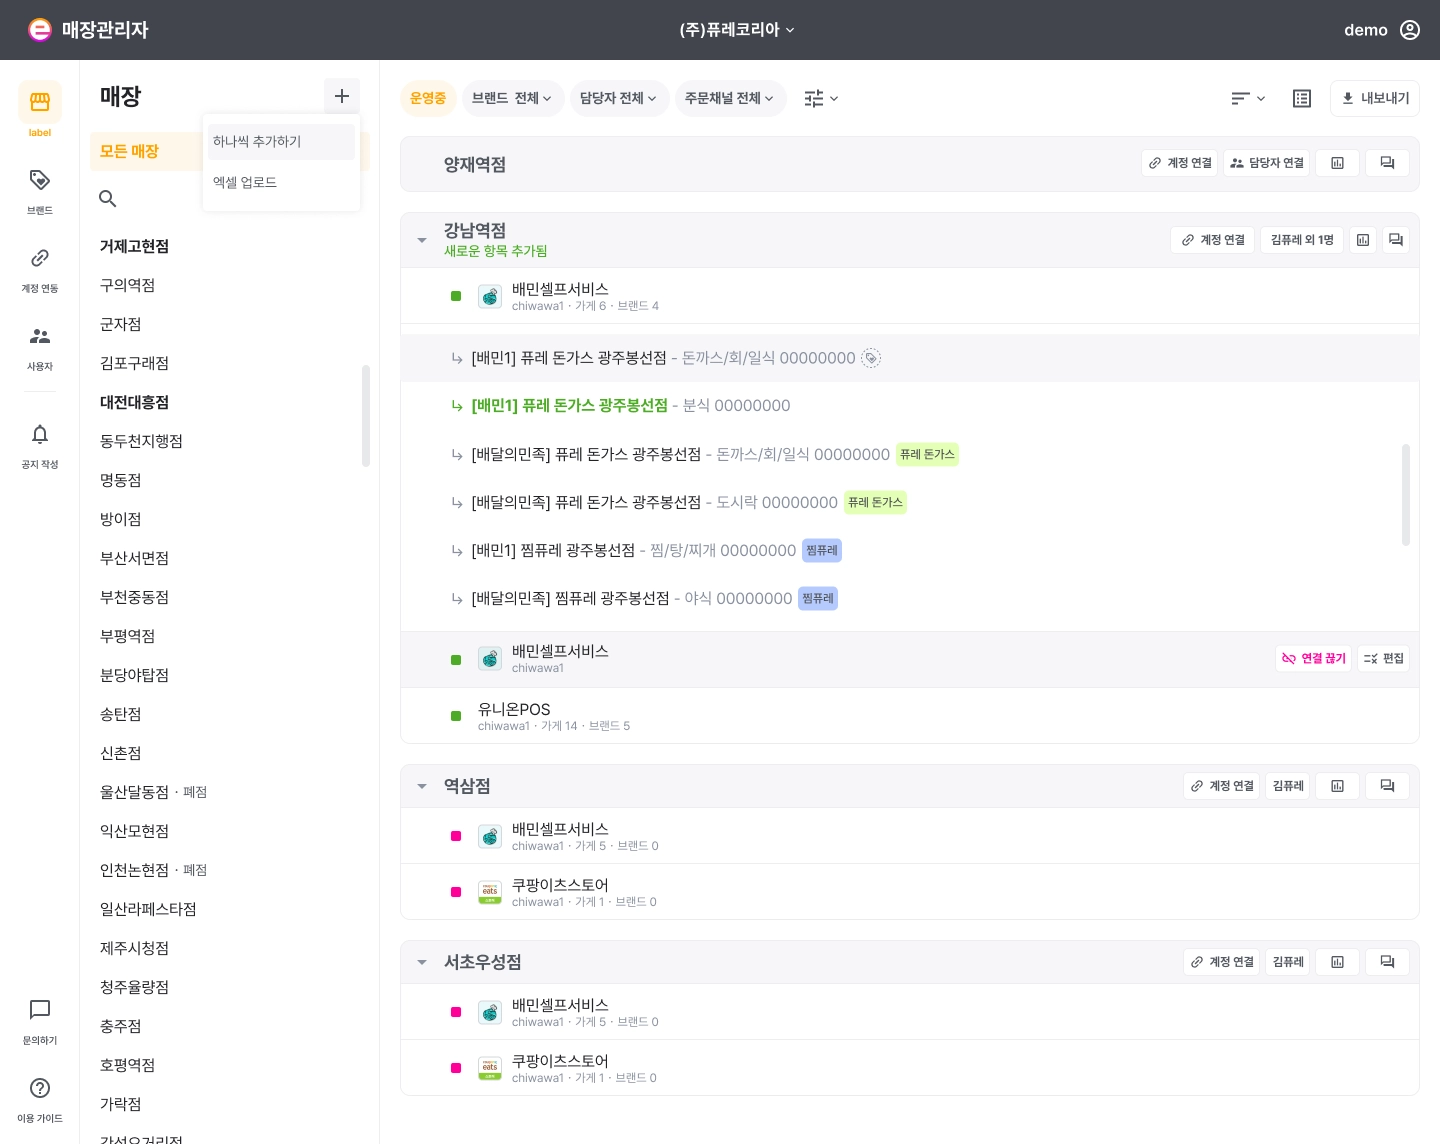
Task: Open the sort order dropdown
Action: (1248, 98)
